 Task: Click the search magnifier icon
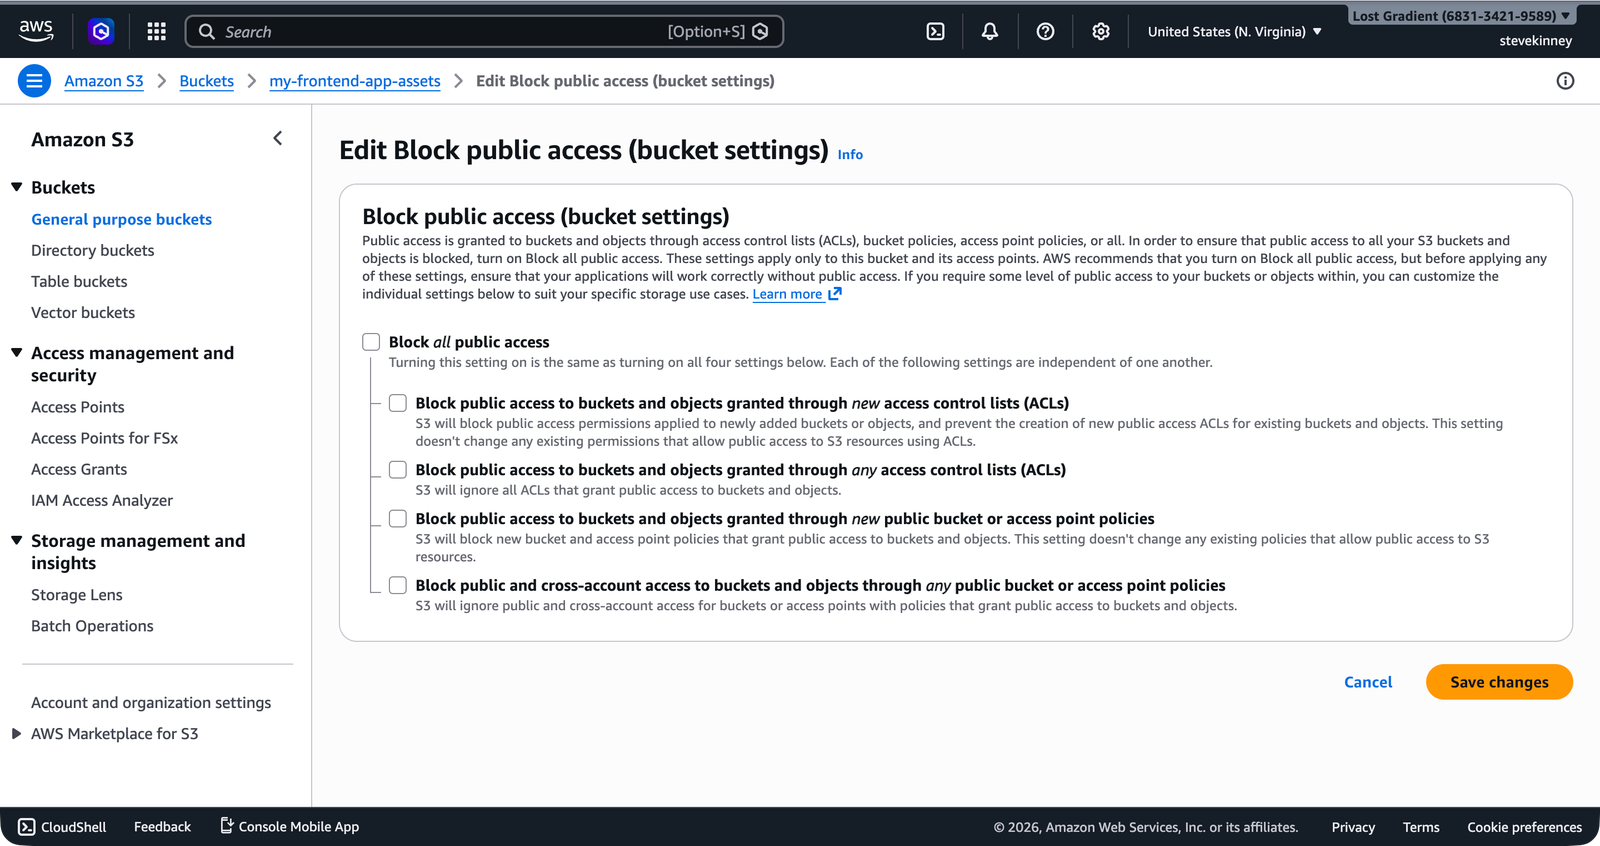click(207, 31)
